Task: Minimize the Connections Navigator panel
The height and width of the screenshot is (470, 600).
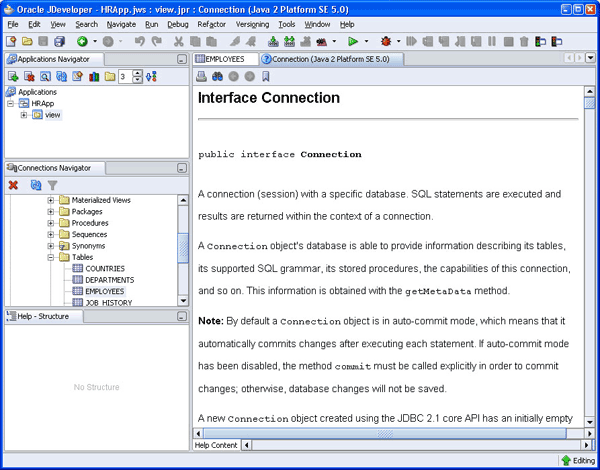Action: (x=182, y=168)
